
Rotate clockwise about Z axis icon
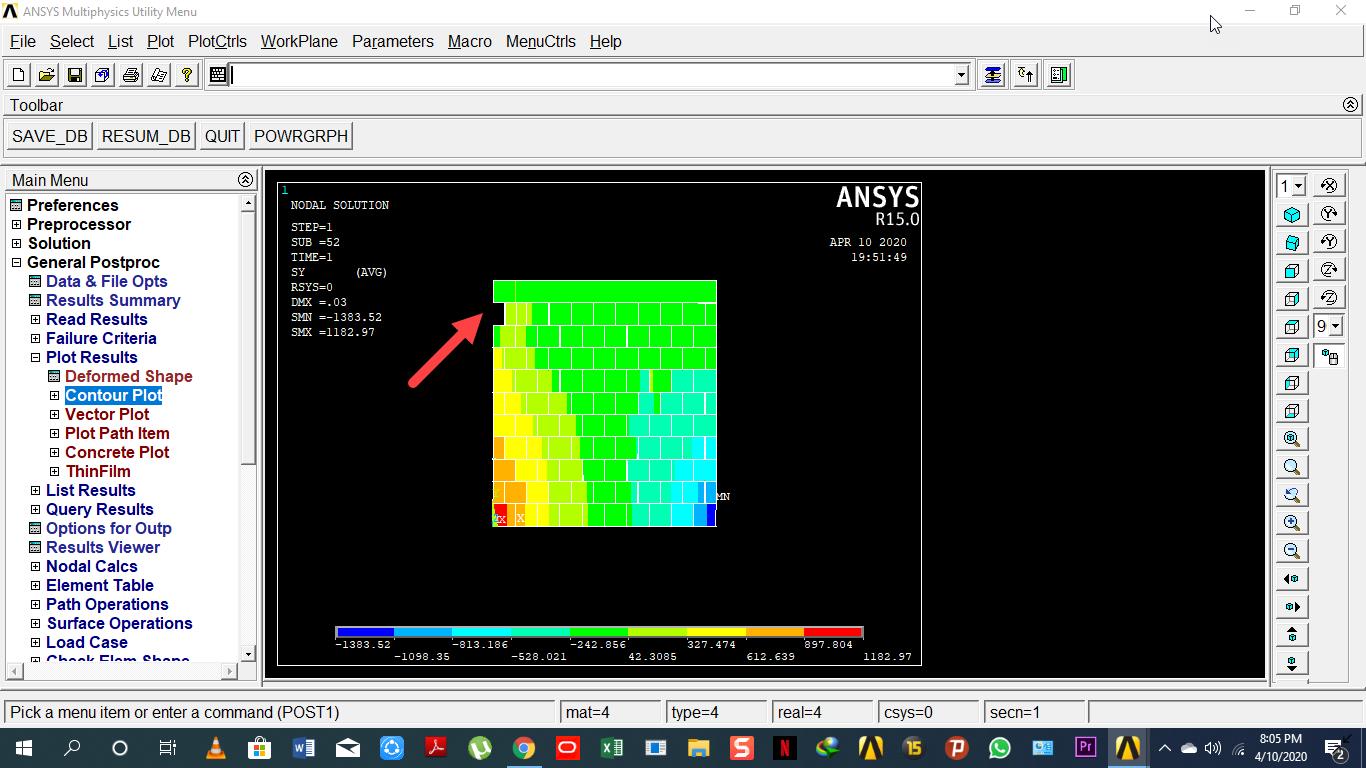pyautogui.click(x=1329, y=269)
